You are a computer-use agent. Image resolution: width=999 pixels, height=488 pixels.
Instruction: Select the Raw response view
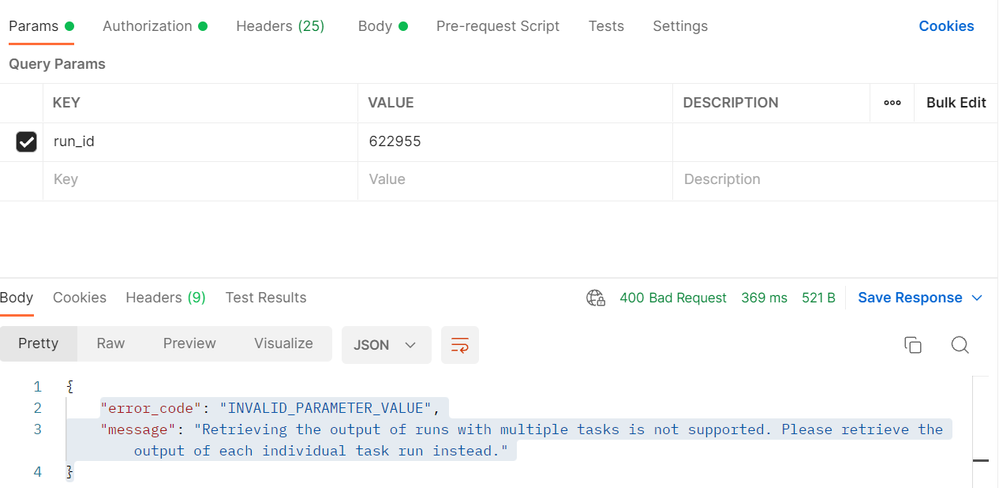(x=111, y=343)
